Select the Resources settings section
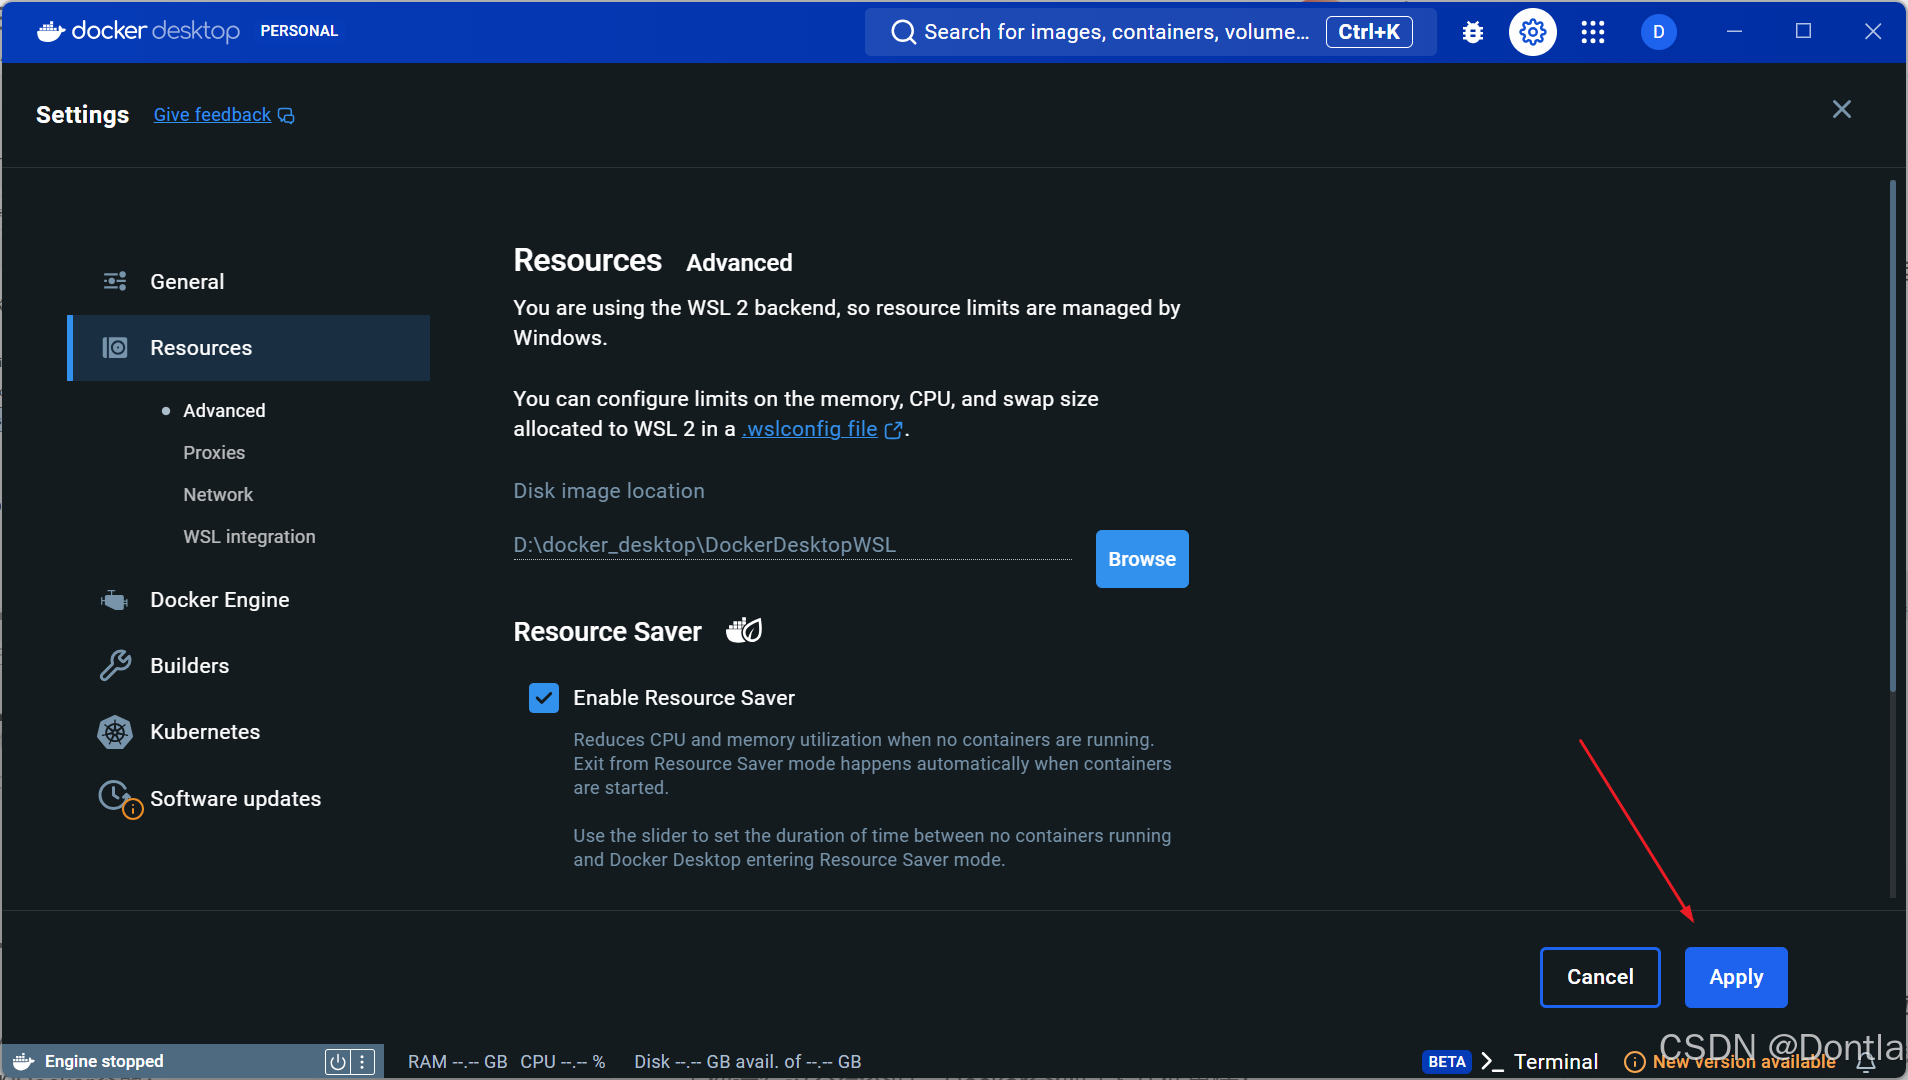The width and height of the screenshot is (1908, 1080). pyautogui.click(x=249, y=348)
